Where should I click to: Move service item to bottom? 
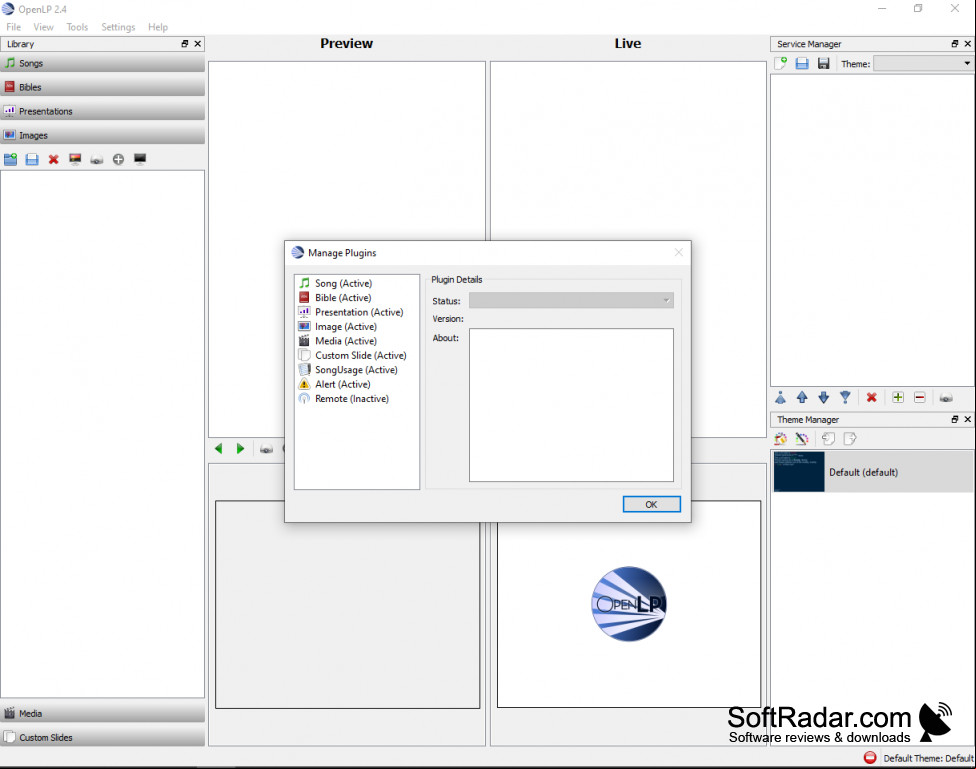845,397
